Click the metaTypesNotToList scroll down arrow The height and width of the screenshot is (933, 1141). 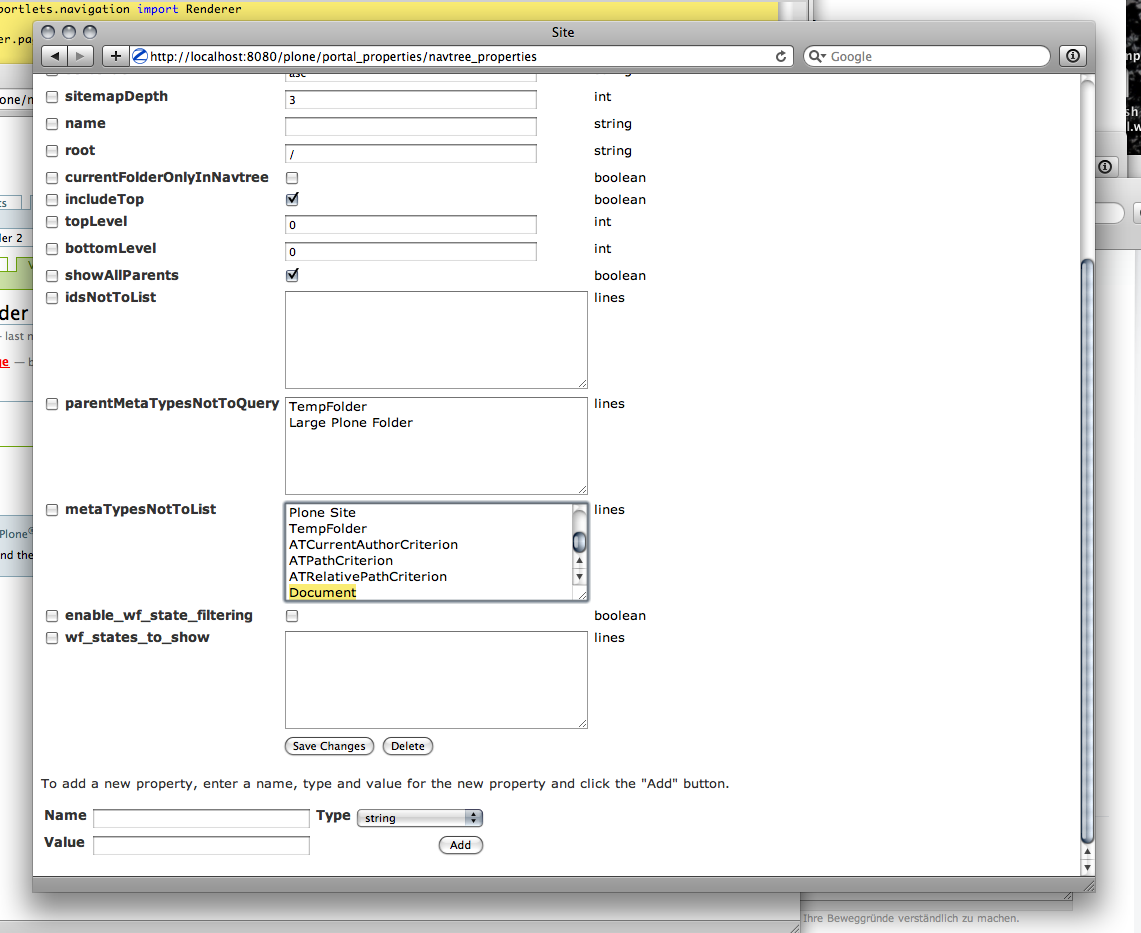coord(579,576)
